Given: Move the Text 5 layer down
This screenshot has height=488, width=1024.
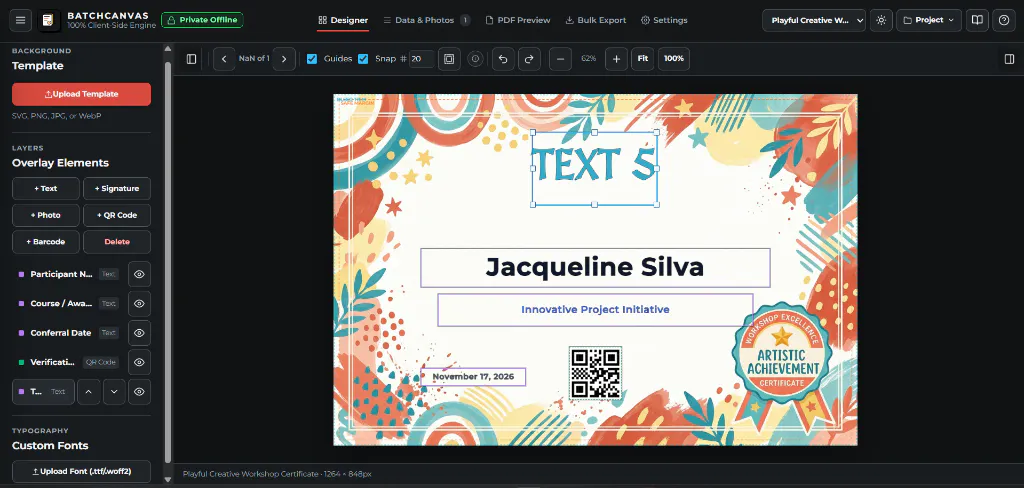Looking at the screenshot, I should pos(114,392).
